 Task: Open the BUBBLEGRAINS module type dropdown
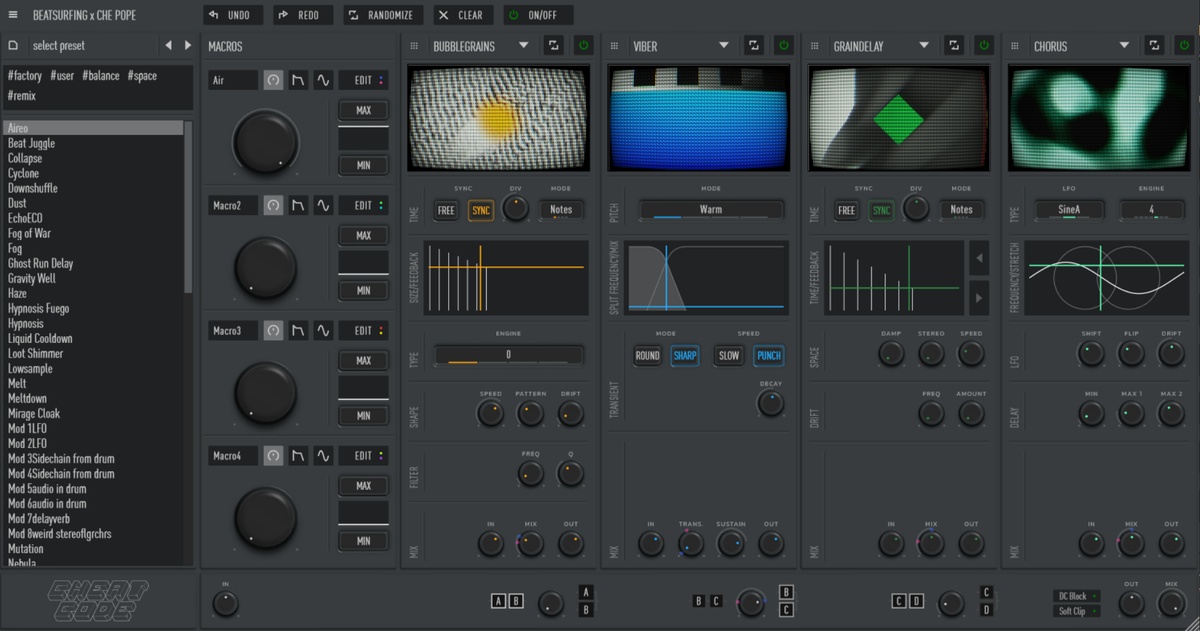click(x=521, y=46)
